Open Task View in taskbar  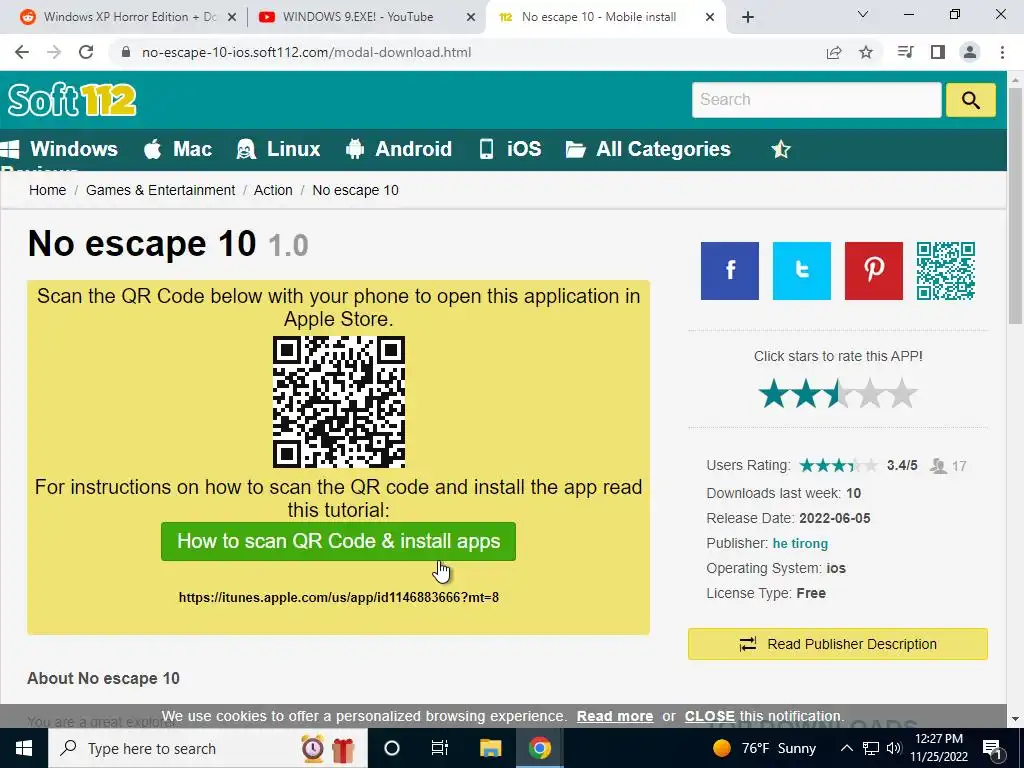pos(440,748)
